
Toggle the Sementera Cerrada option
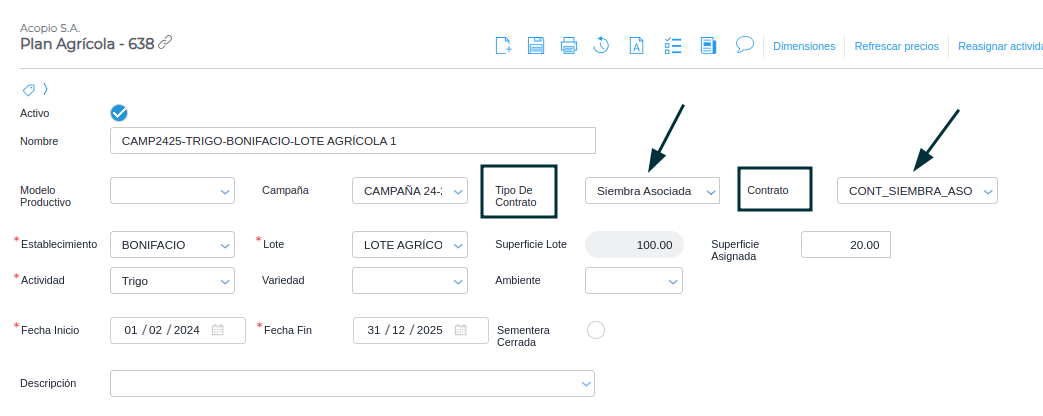596,330
